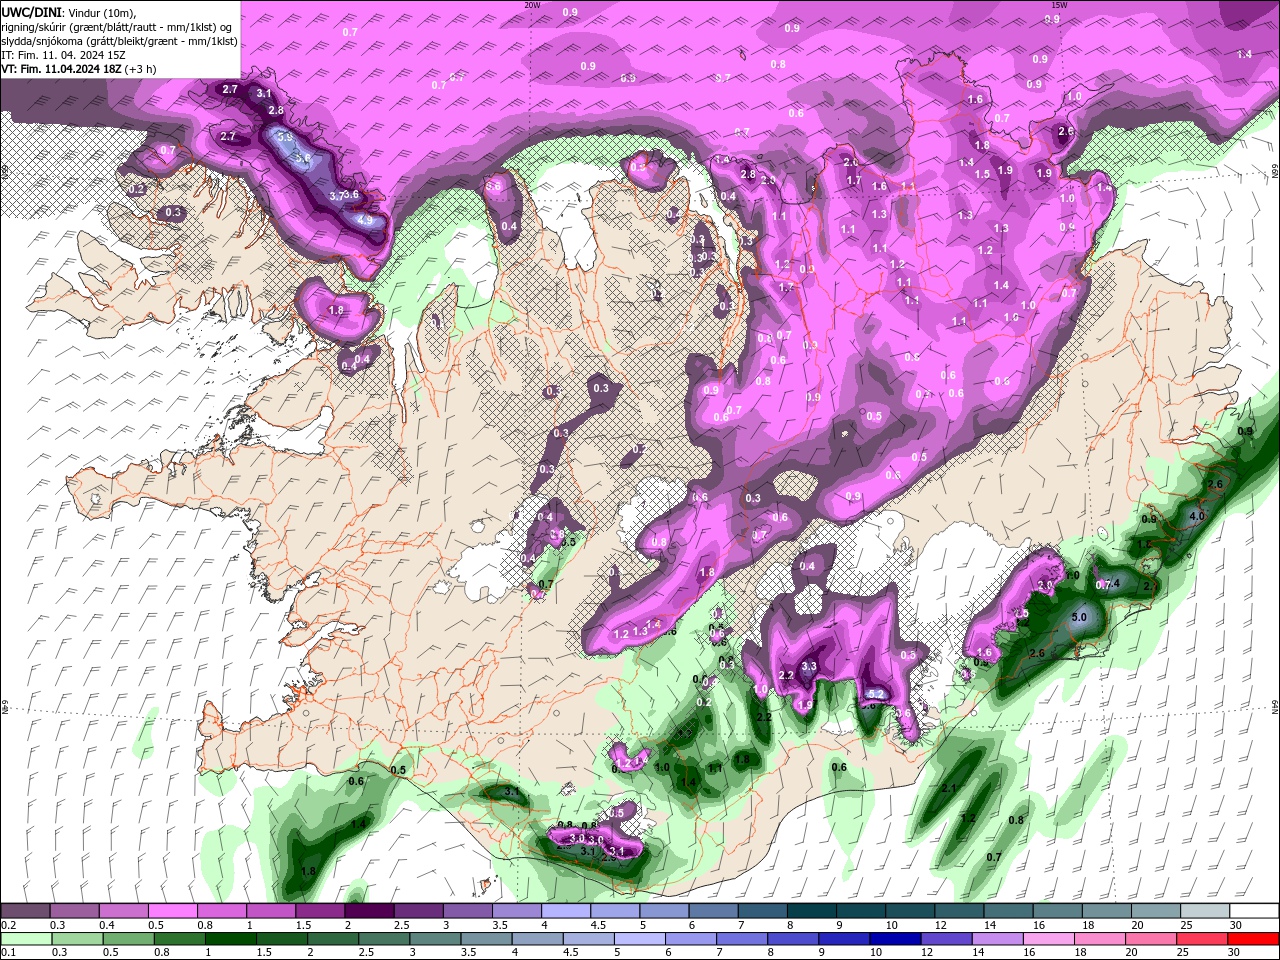Click the 'VT: Fim. 11.04.2024 18Z (+3 h)' line
The image size is (1280, 960).
[x=79, y=69]
